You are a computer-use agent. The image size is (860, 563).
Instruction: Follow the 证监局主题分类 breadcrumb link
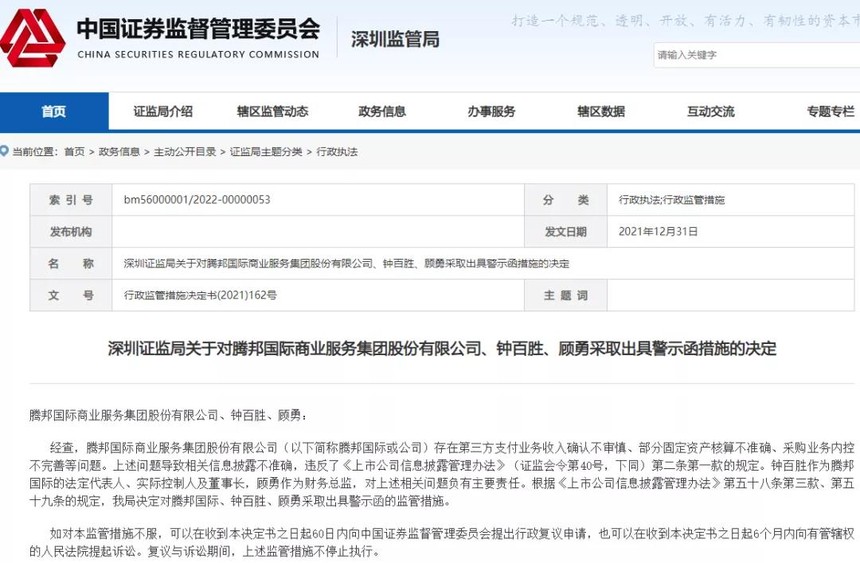pyautogui.click(x=266, y=152)
